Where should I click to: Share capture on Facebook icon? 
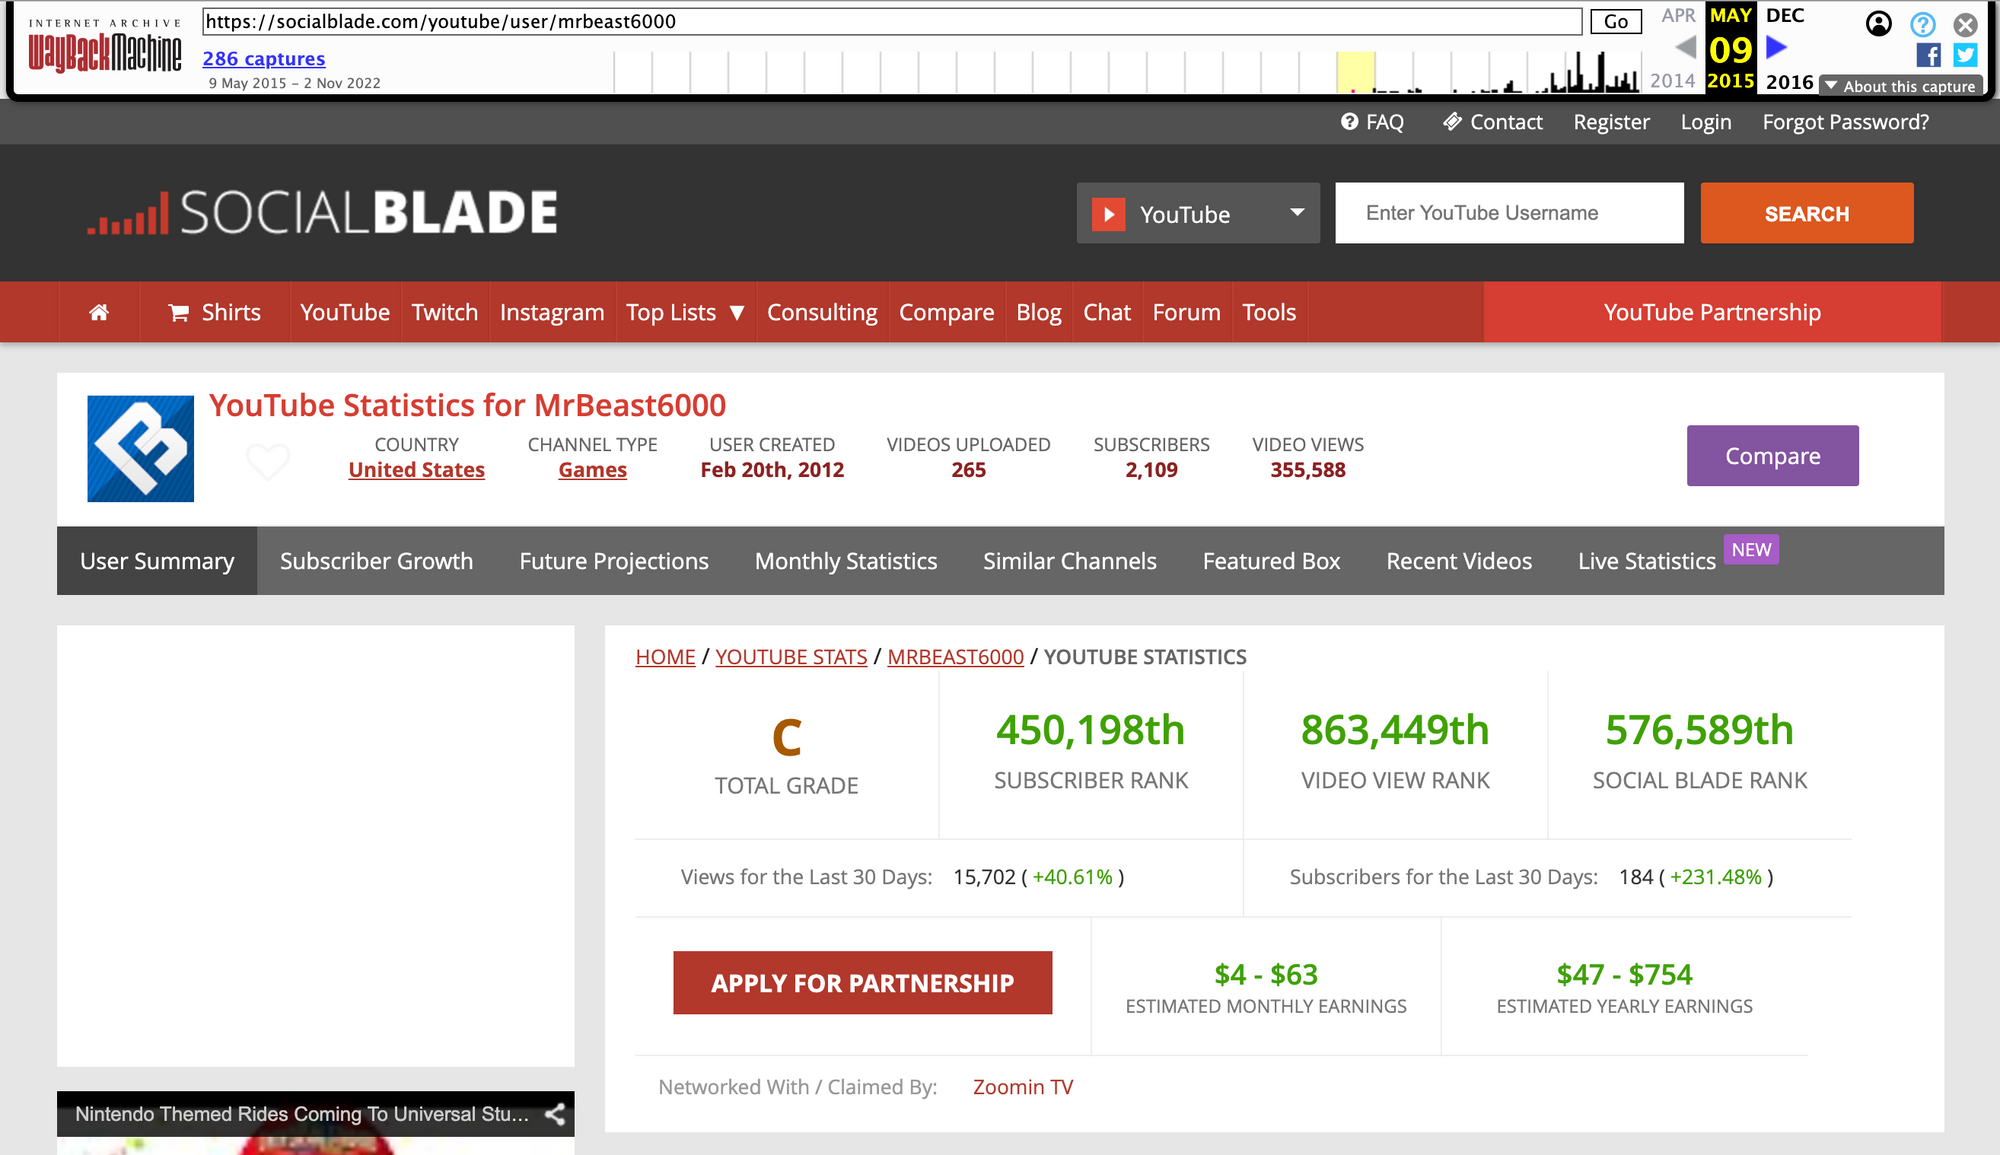pos(1929,55)
